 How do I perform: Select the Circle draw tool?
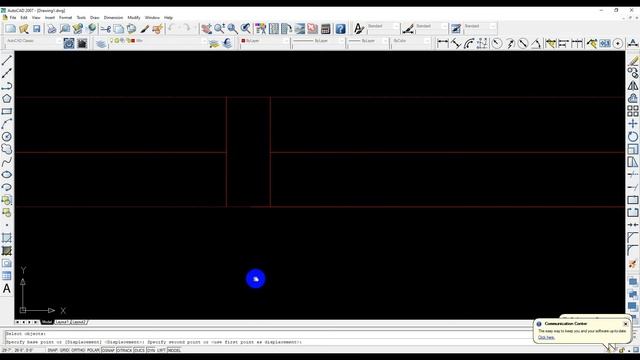coord(7,136)
